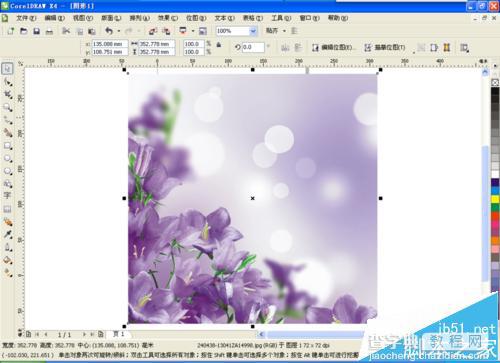Image resolution: width=500 pixels, height=363 pixels.
Task: Expand the Application launcher dropdown arrow
Action: tap(193, 31)
